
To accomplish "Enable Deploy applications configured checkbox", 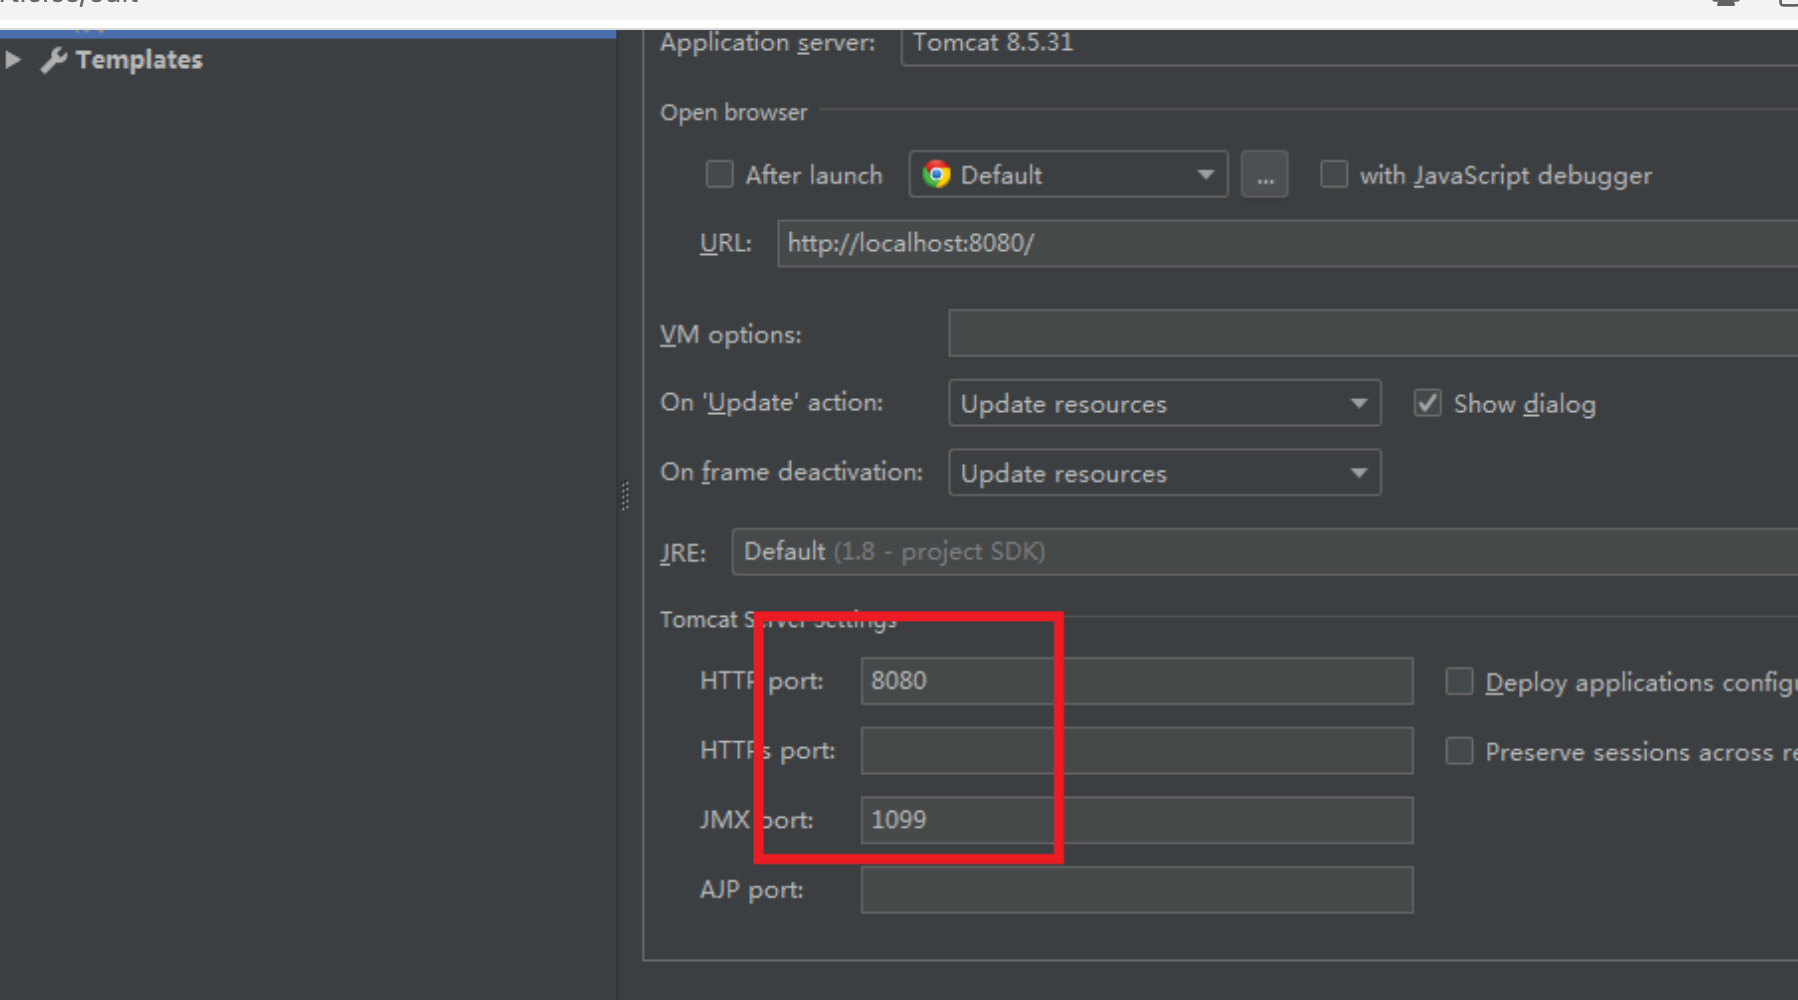I will click(x=1460, y=682).
